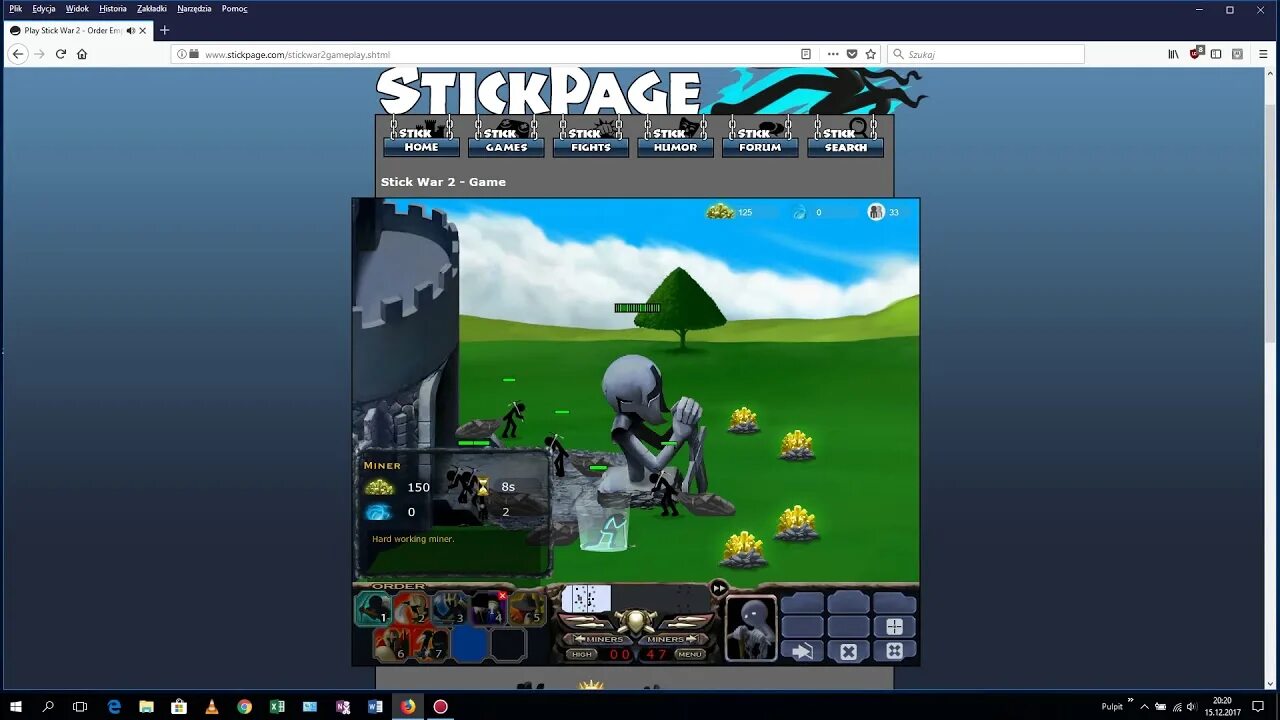
Task: Click the single X cancel command
Action: (x=848, y=651)
